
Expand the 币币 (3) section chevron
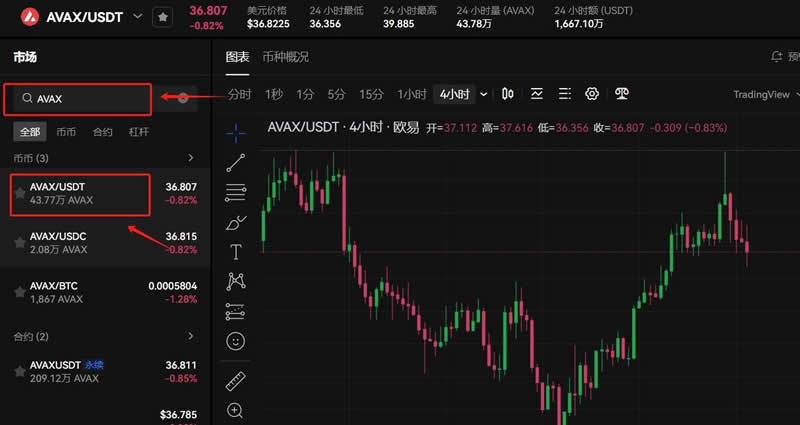point(190,158)
